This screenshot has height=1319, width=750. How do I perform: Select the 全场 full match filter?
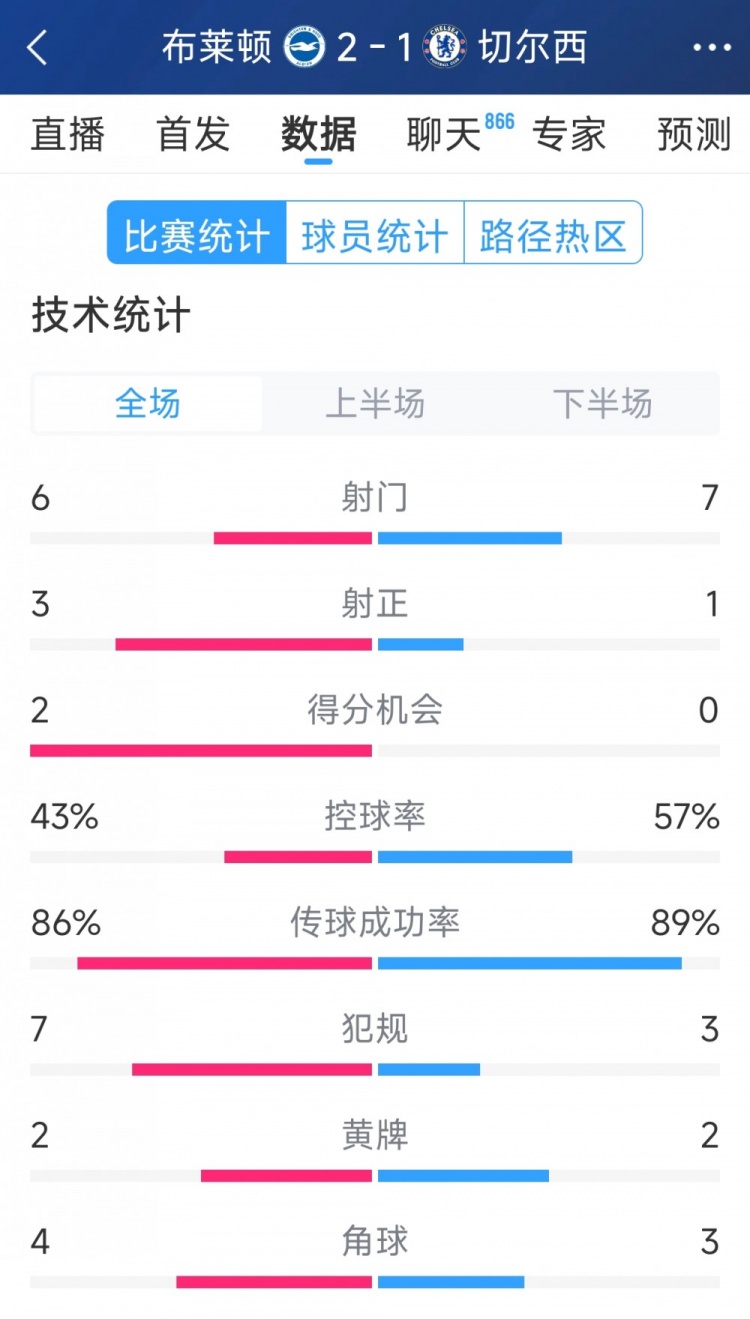tap(148, 404)
